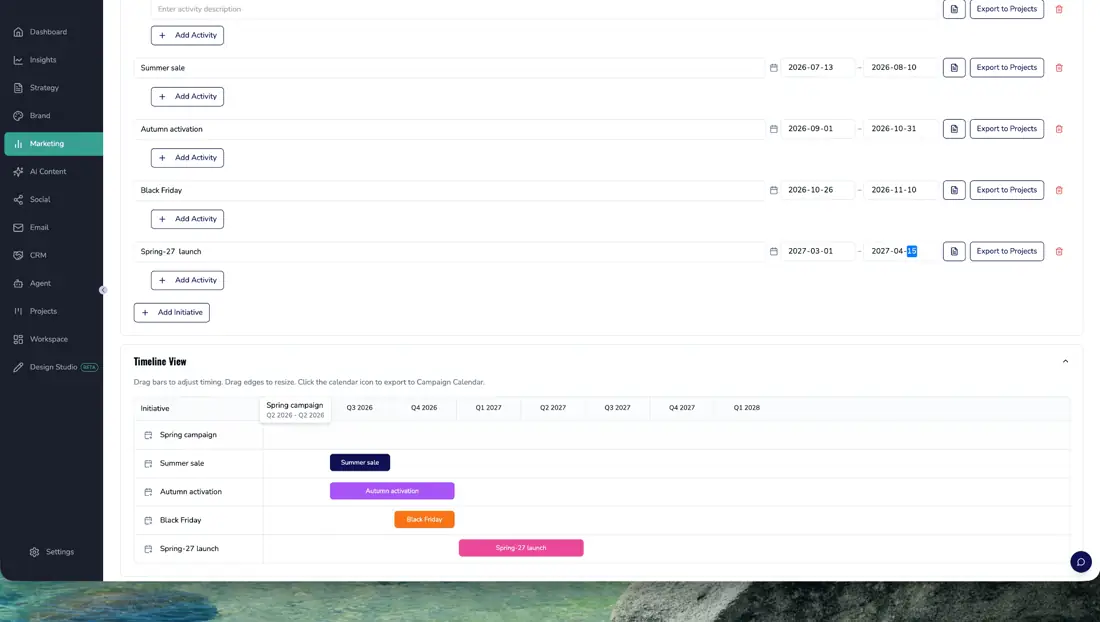1100x622 pixels.
Task: Open Settings gear at sidebar bottom
Action: pyautogui.click(x=34, y=552)
